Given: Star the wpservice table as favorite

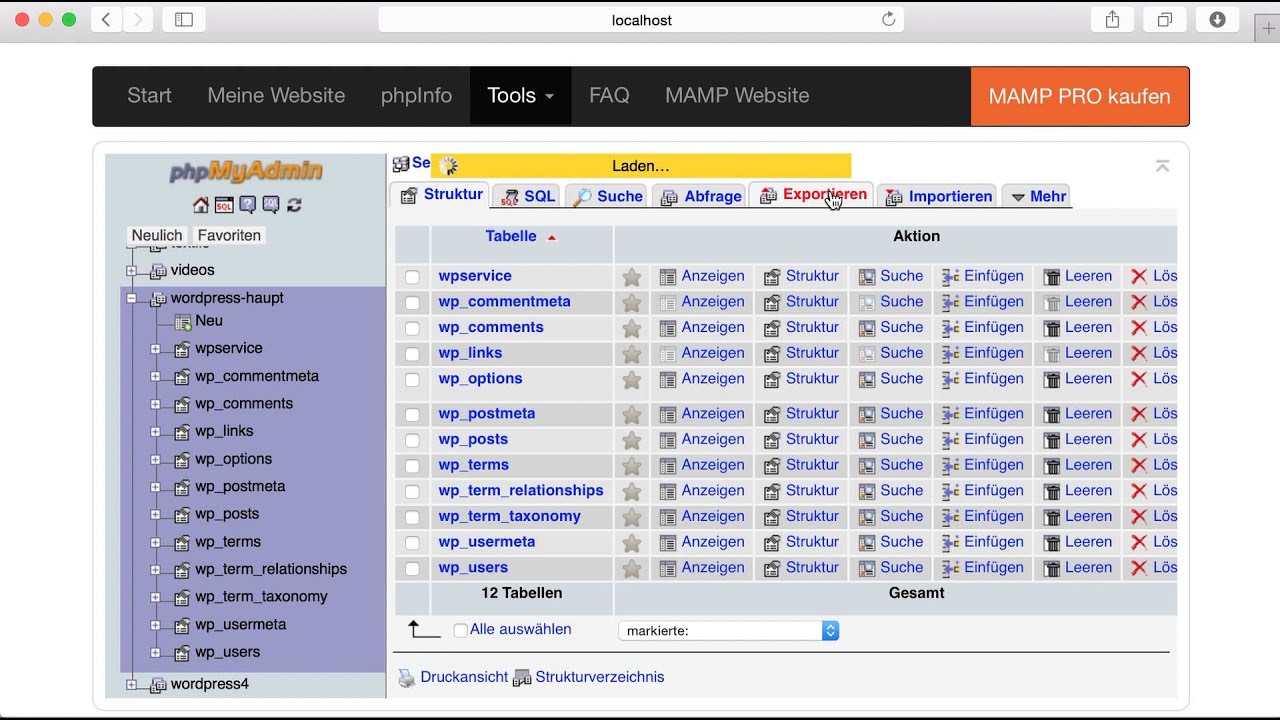Looking at the screenshot, I should 631,277.
